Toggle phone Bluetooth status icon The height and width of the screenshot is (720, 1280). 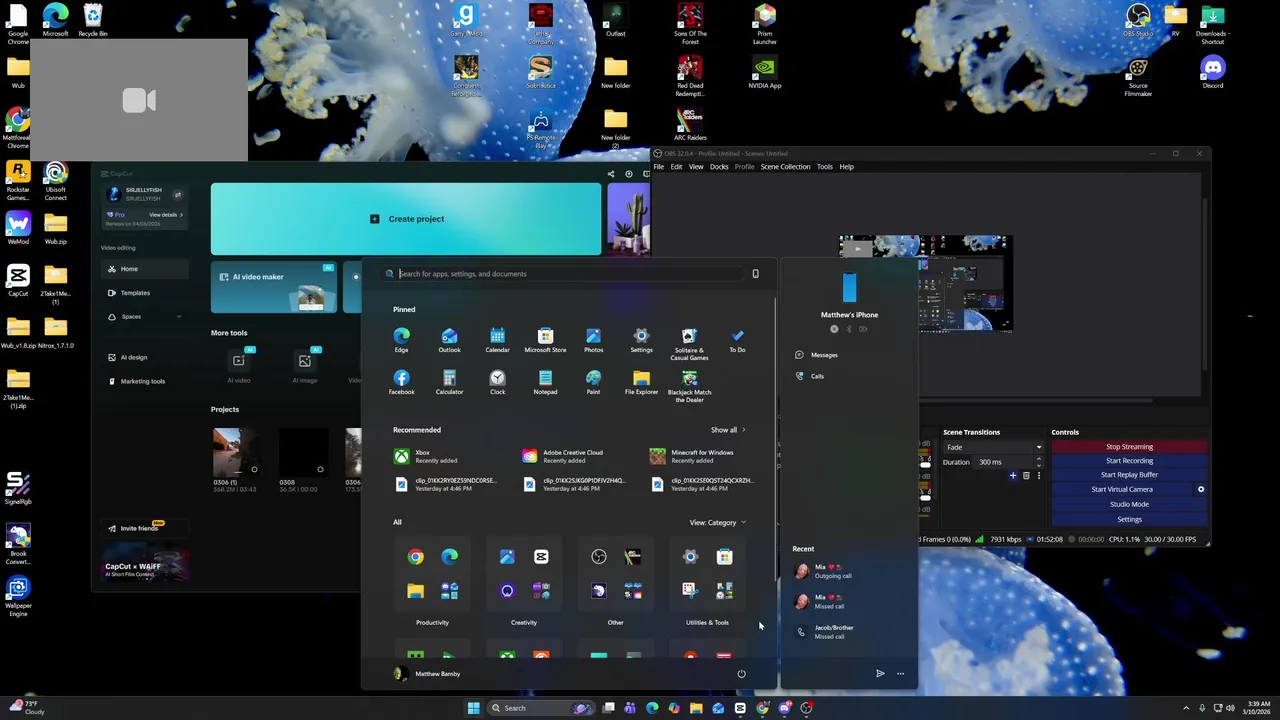pos(849,329)
